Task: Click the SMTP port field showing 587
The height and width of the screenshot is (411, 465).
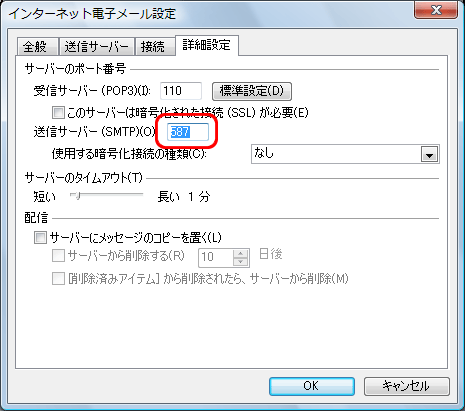Action: (x=188, y=132)
